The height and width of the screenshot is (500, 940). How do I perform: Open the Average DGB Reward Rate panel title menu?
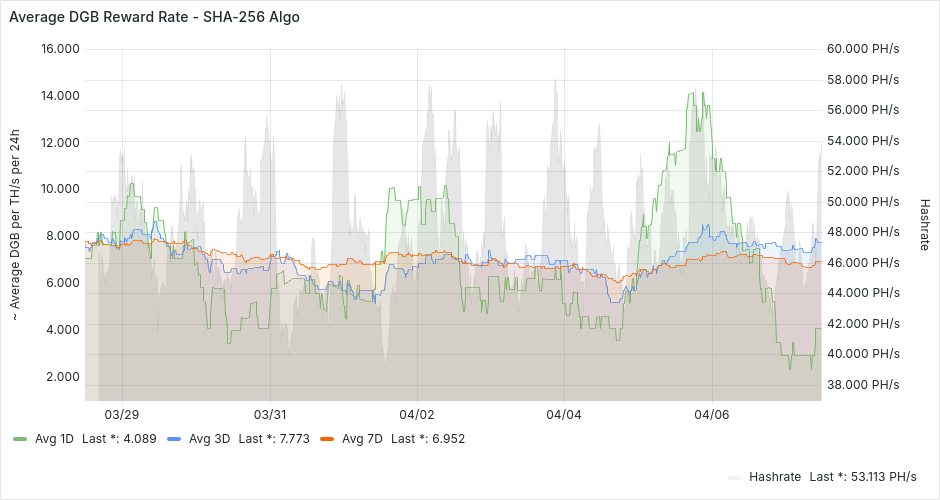(x=154, y=17)
